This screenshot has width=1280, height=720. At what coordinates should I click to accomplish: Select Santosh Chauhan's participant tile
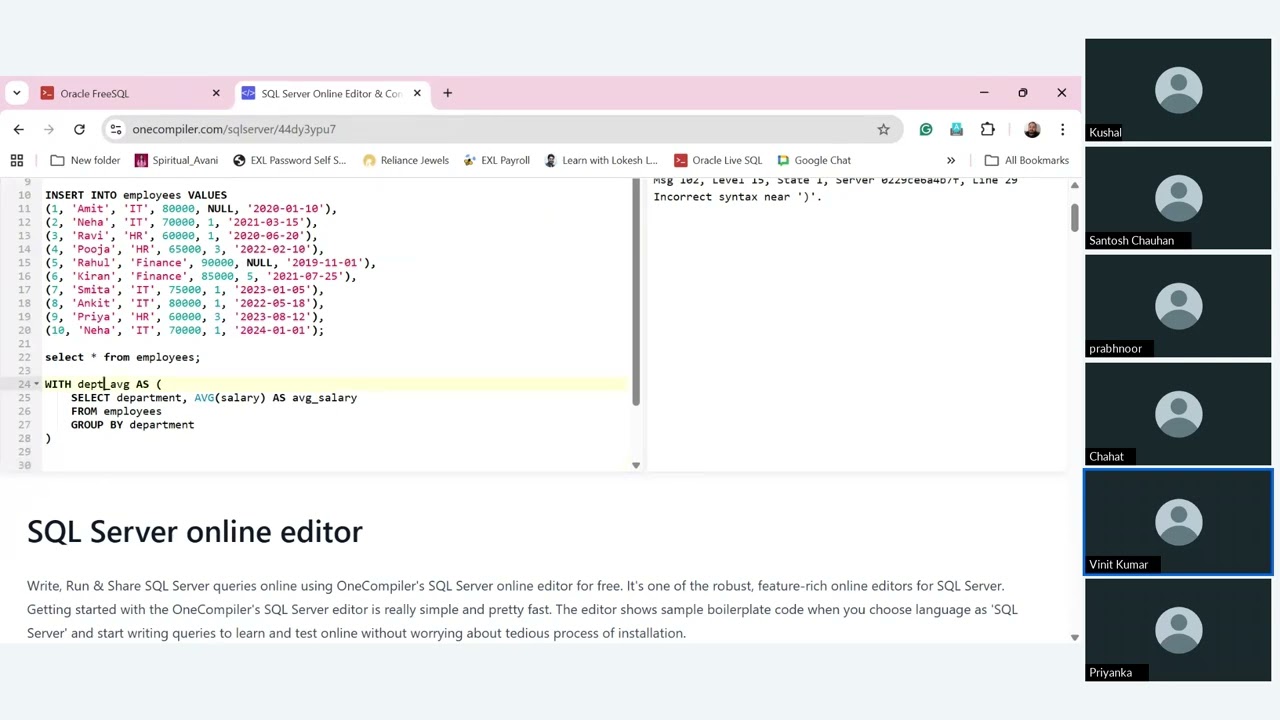pos(1178,198)
